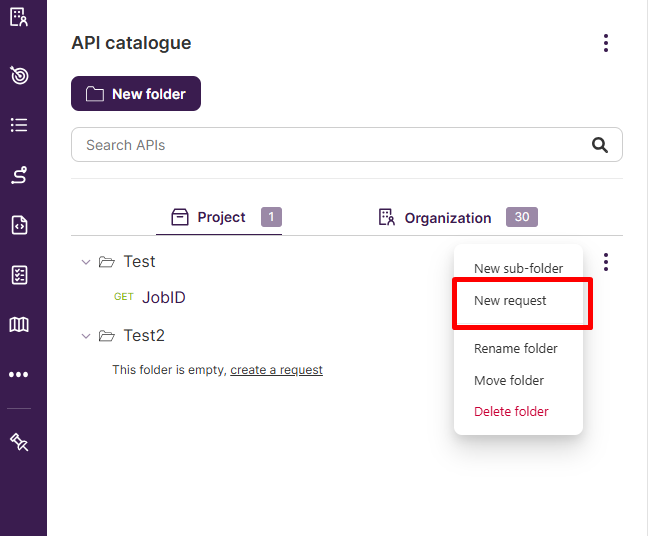Open the winding path icon in sidebar
This screenshot has height=536, width=667.
coord(19,175)
